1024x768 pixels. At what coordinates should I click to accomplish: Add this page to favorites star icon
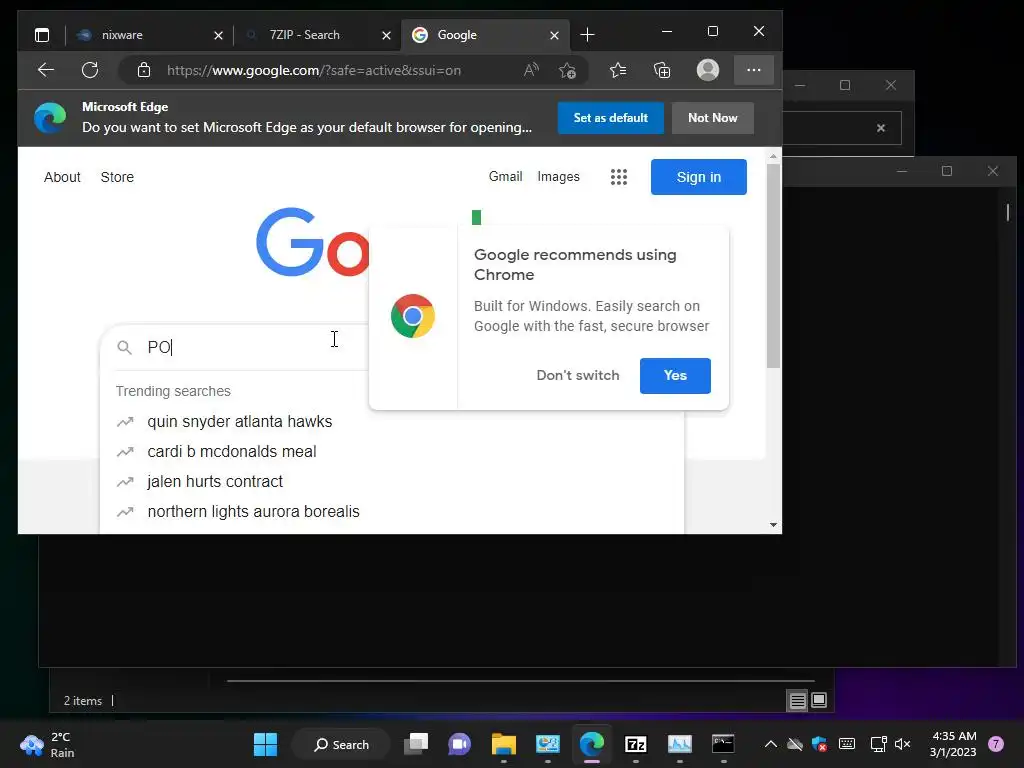568,70
